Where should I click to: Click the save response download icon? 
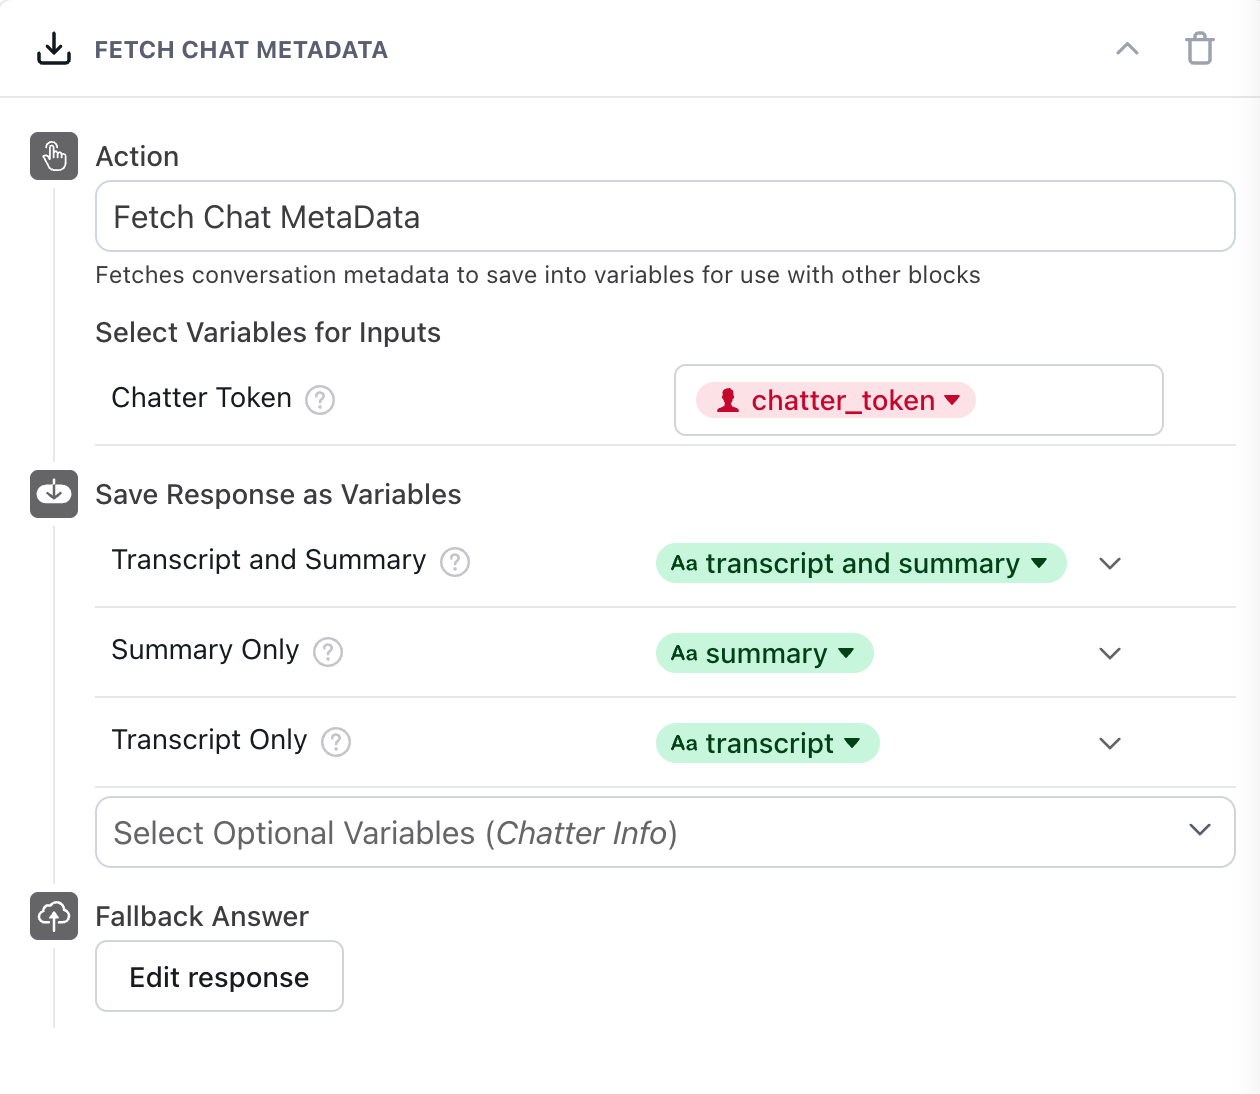coord(53,493)
